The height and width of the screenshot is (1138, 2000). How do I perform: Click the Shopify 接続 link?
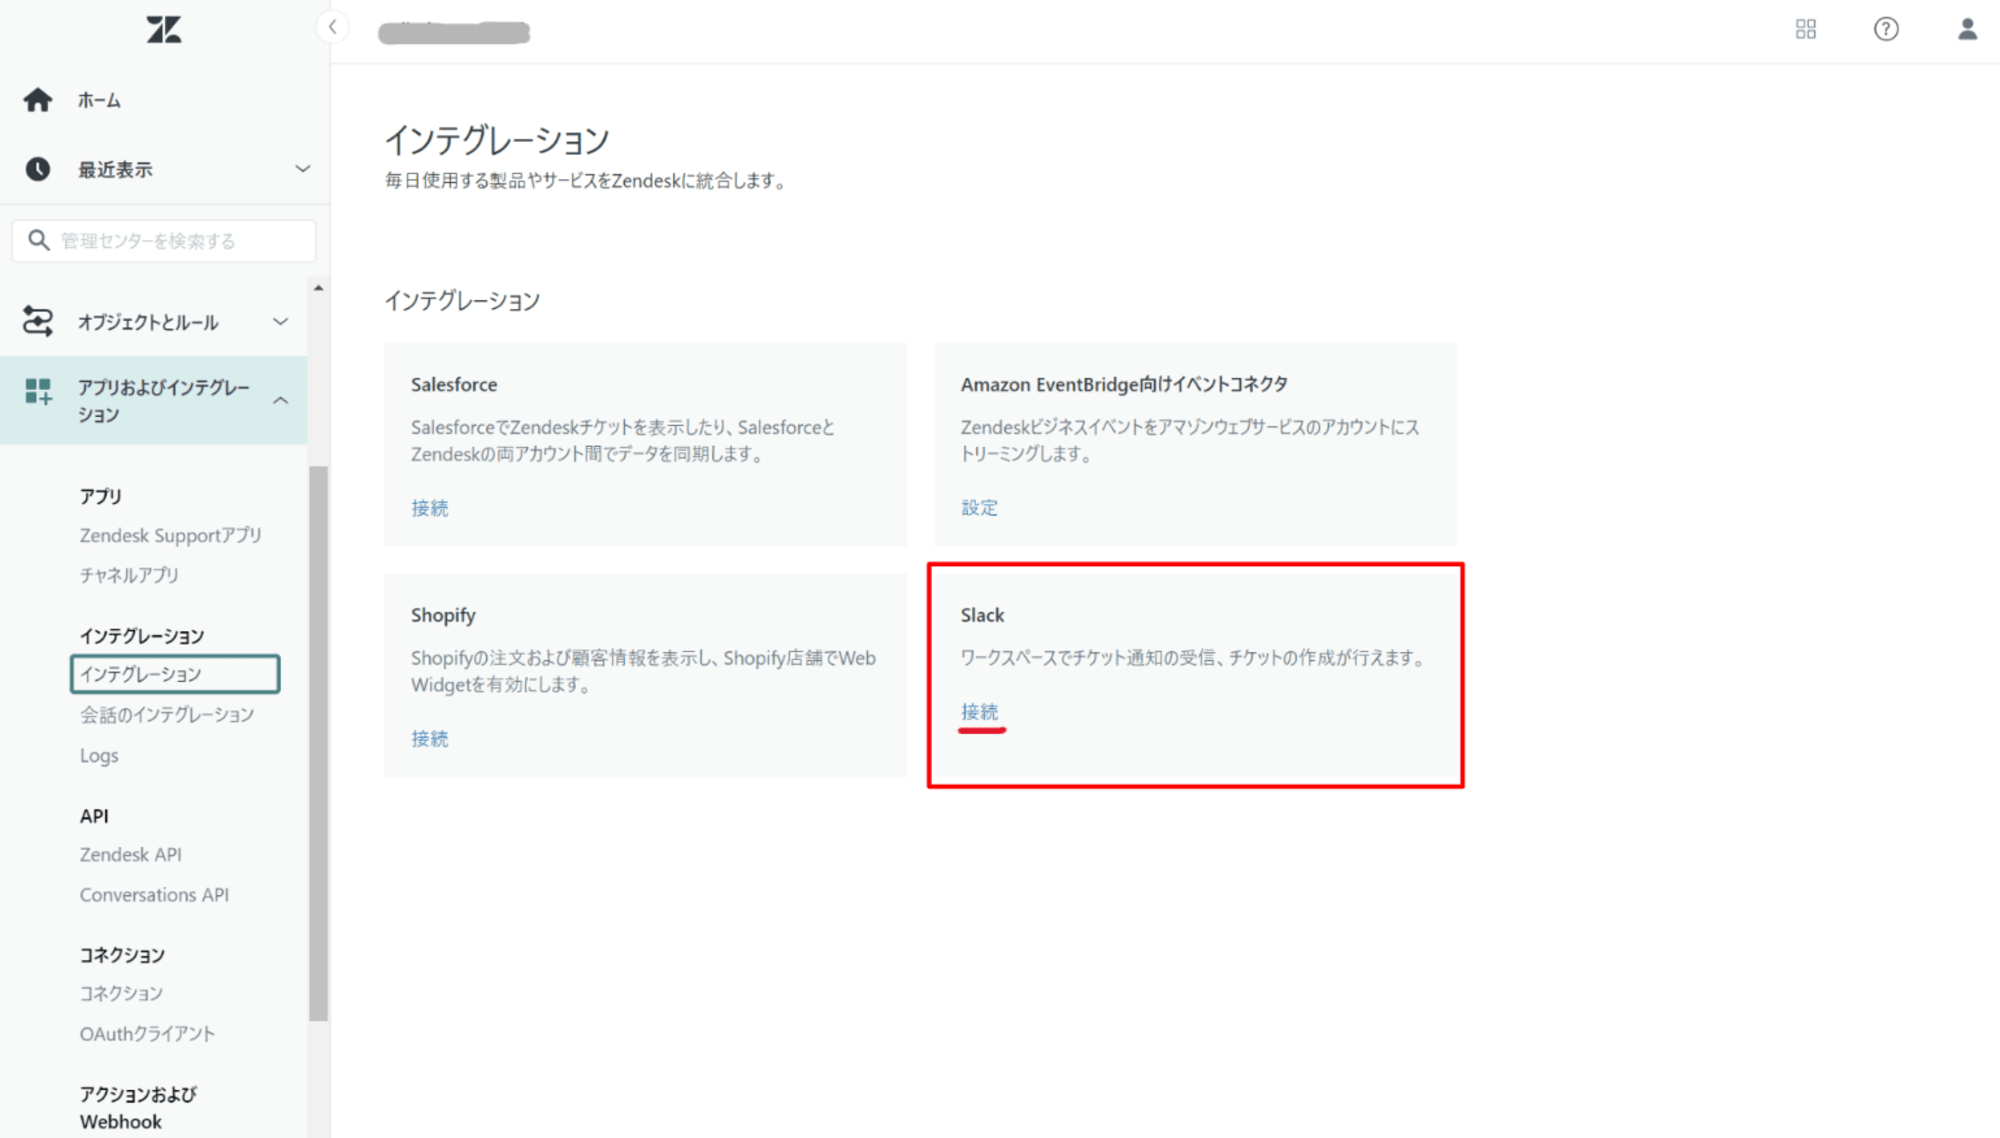[430, 738]
